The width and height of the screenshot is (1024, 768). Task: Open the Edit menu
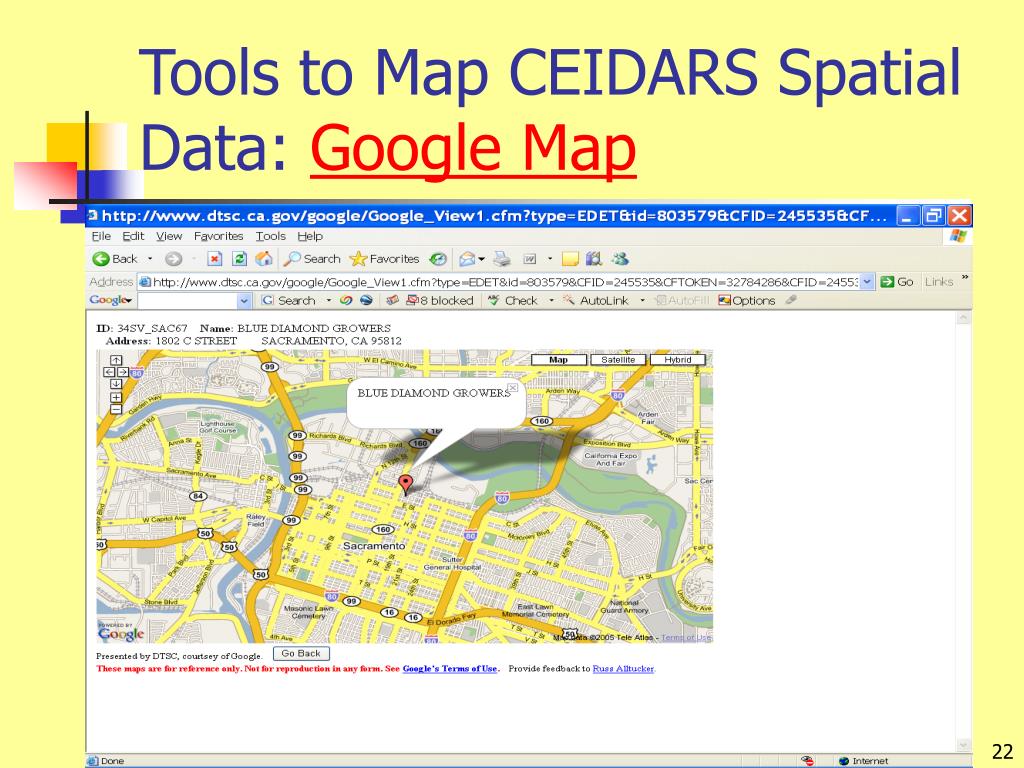pos(133,236)
